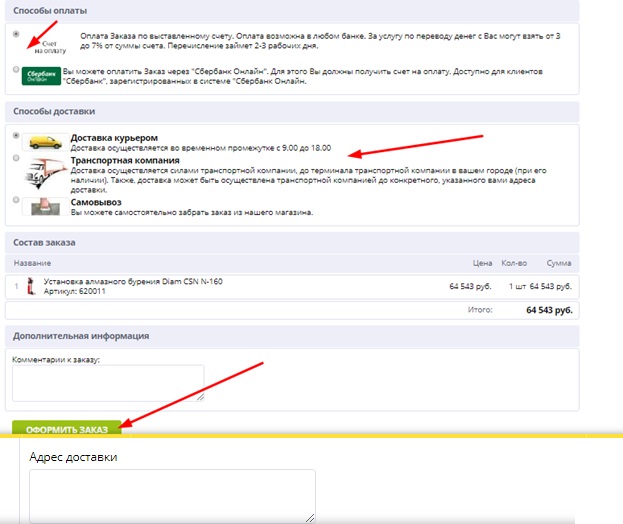Select the invoice payment radio button
Screen dimensions: 623x524
[15, 34]
